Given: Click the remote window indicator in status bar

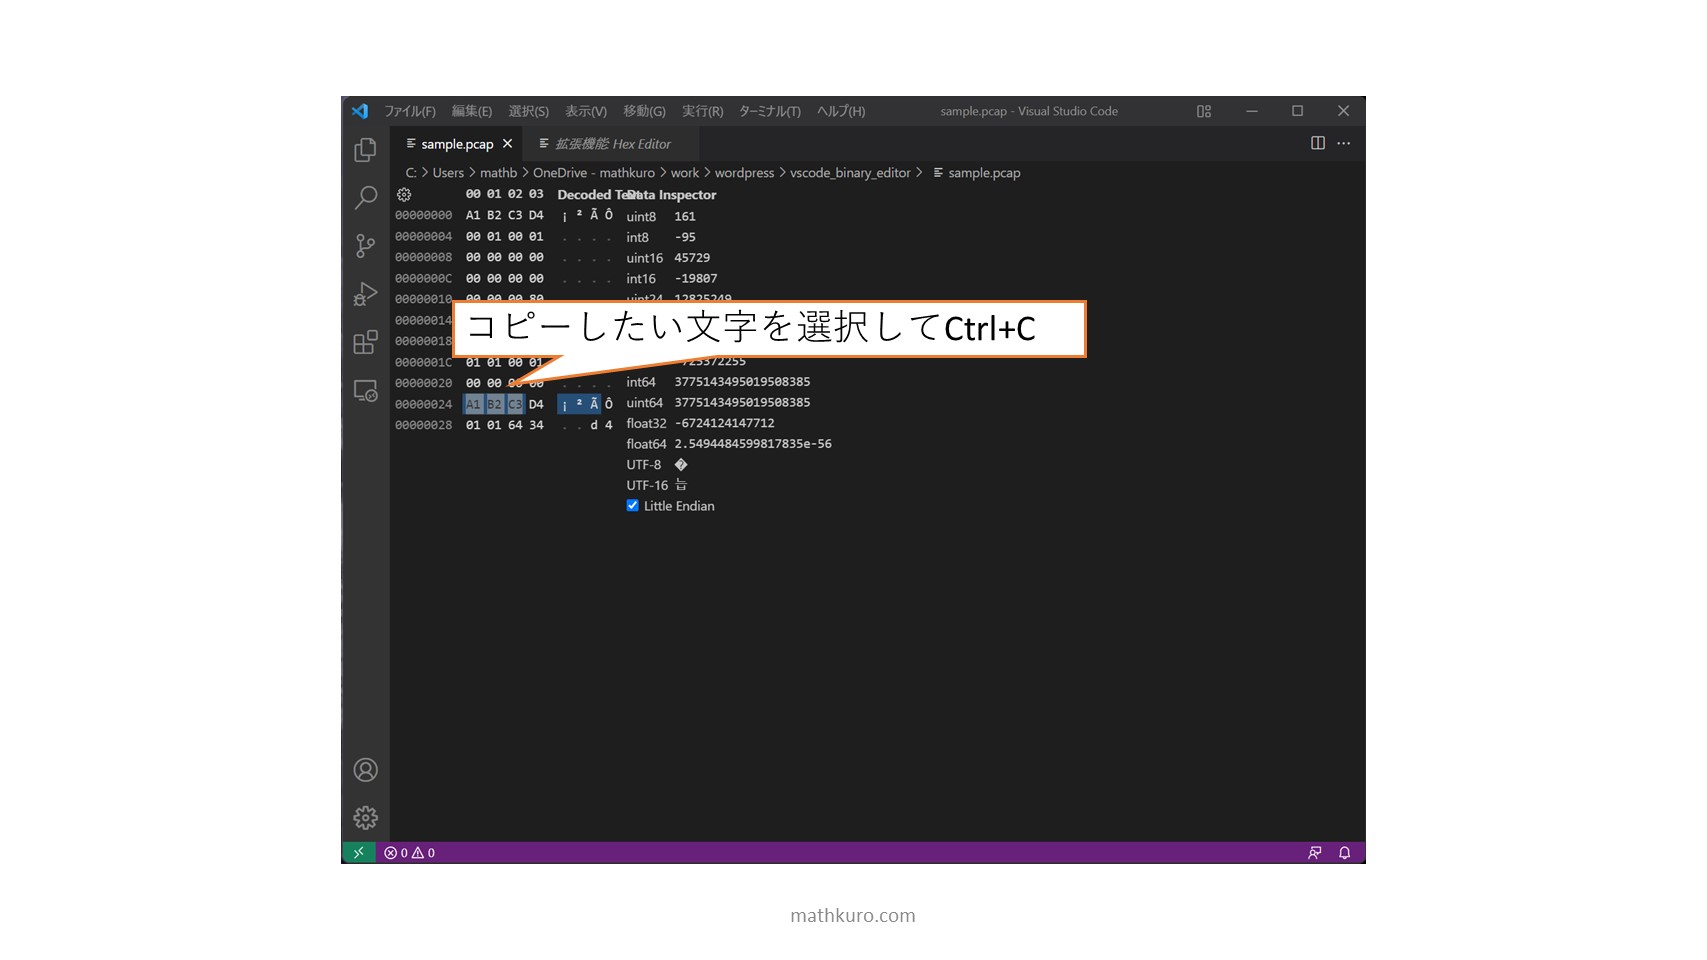Looking at the screenshot, I should tap(358, 853).
